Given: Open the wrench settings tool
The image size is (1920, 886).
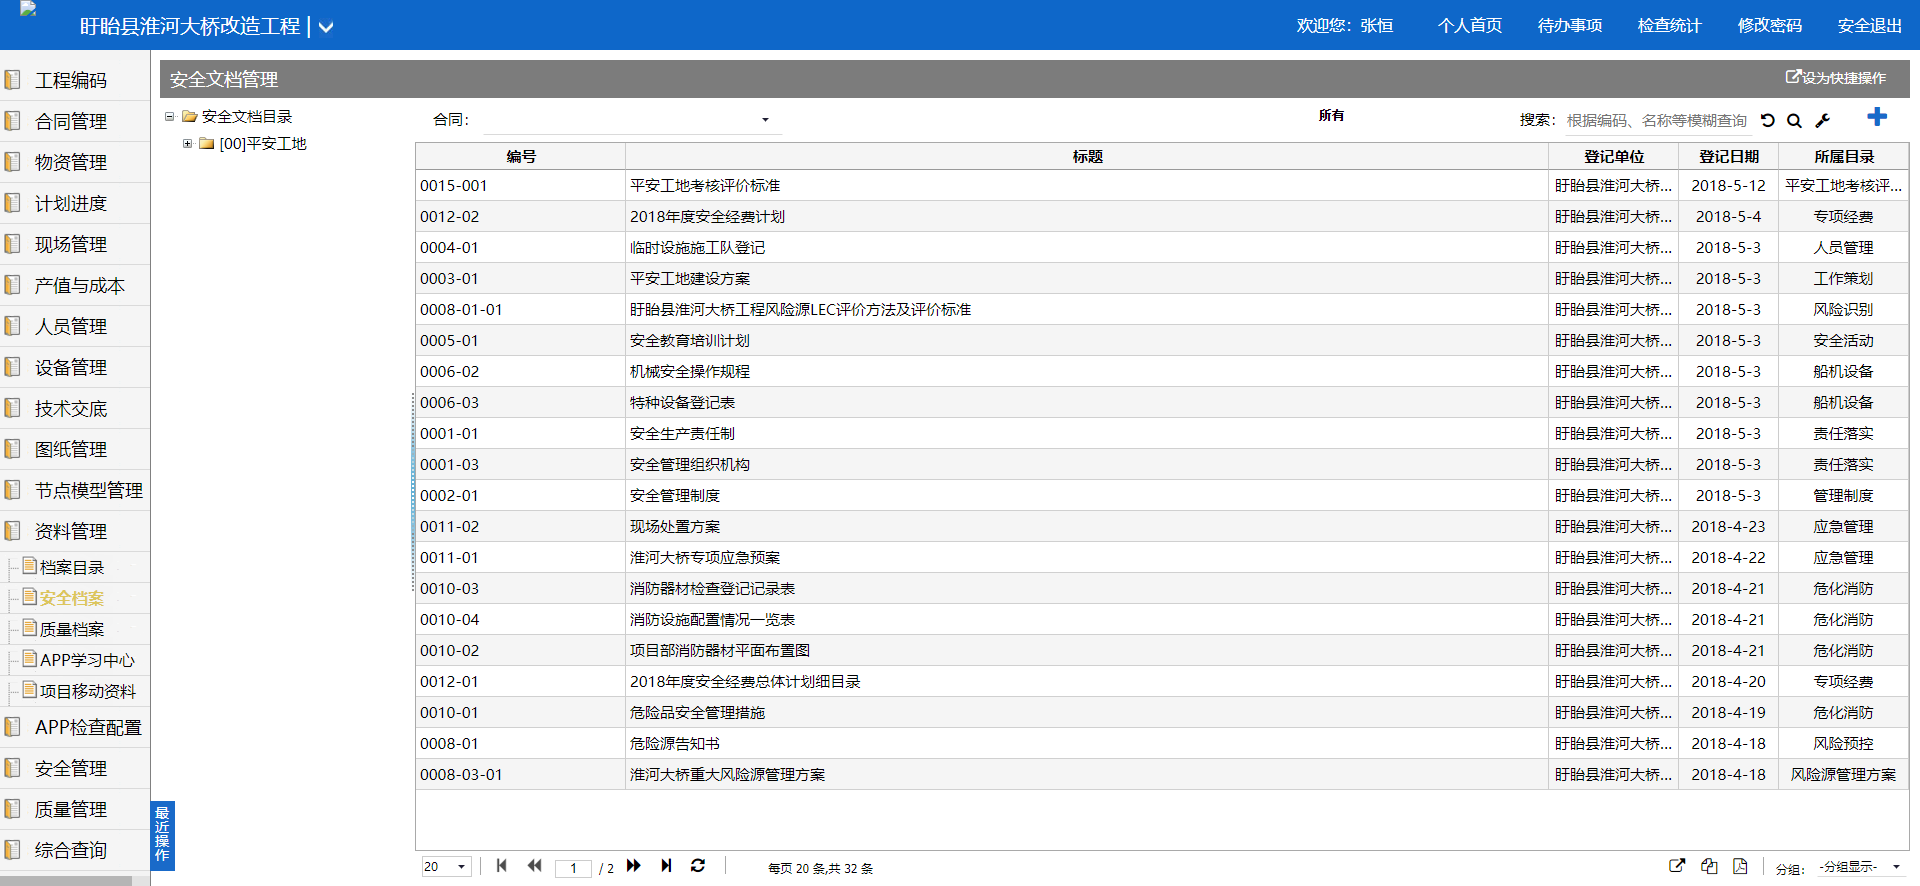Looking at the screenshot, I should pyautogui.click(x=1823, y=120).
